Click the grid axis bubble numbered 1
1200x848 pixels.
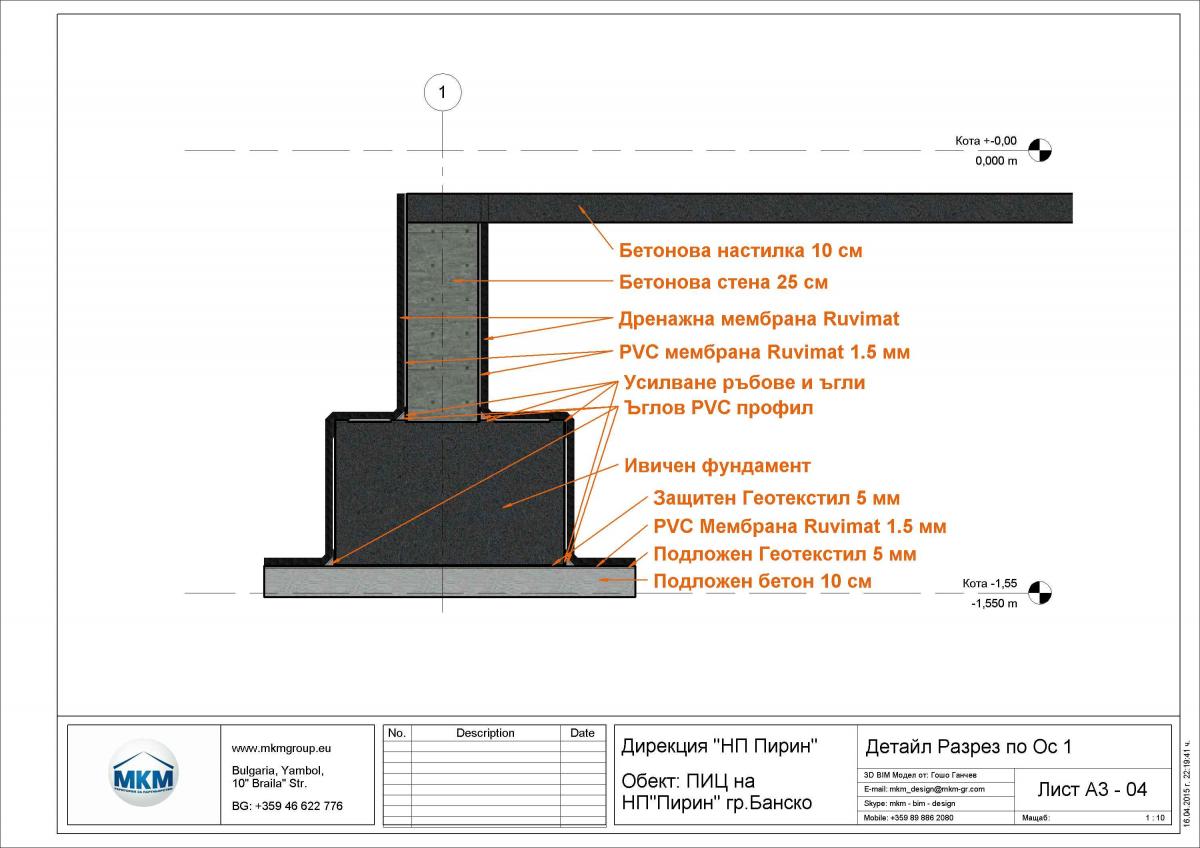point(443,93)
